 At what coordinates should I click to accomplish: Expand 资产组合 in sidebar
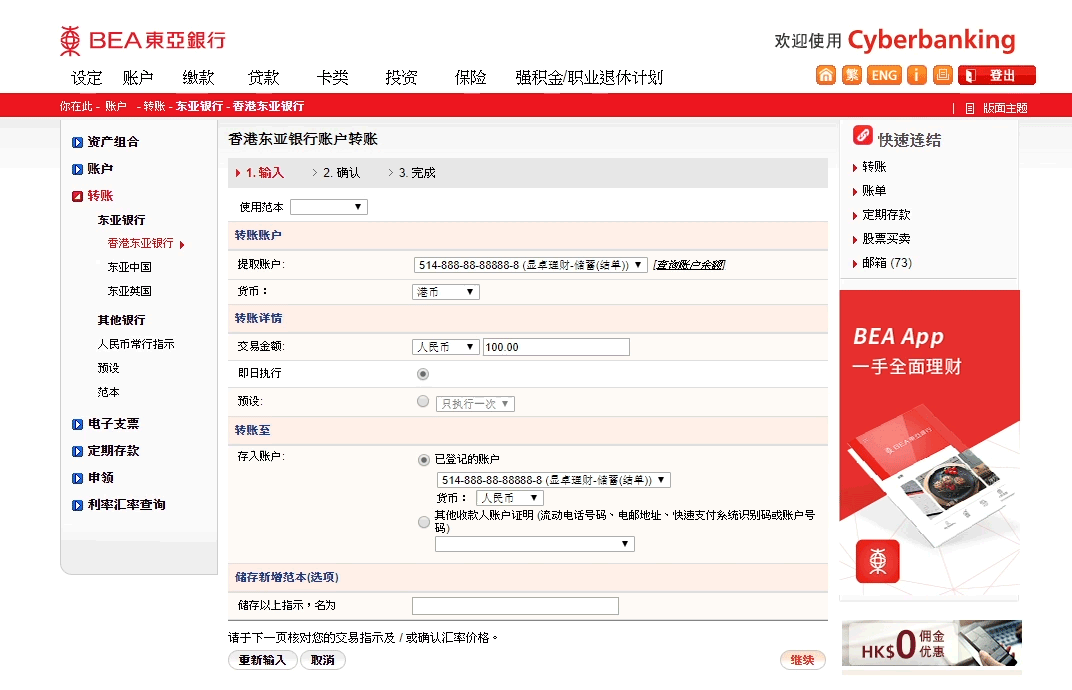113,142
